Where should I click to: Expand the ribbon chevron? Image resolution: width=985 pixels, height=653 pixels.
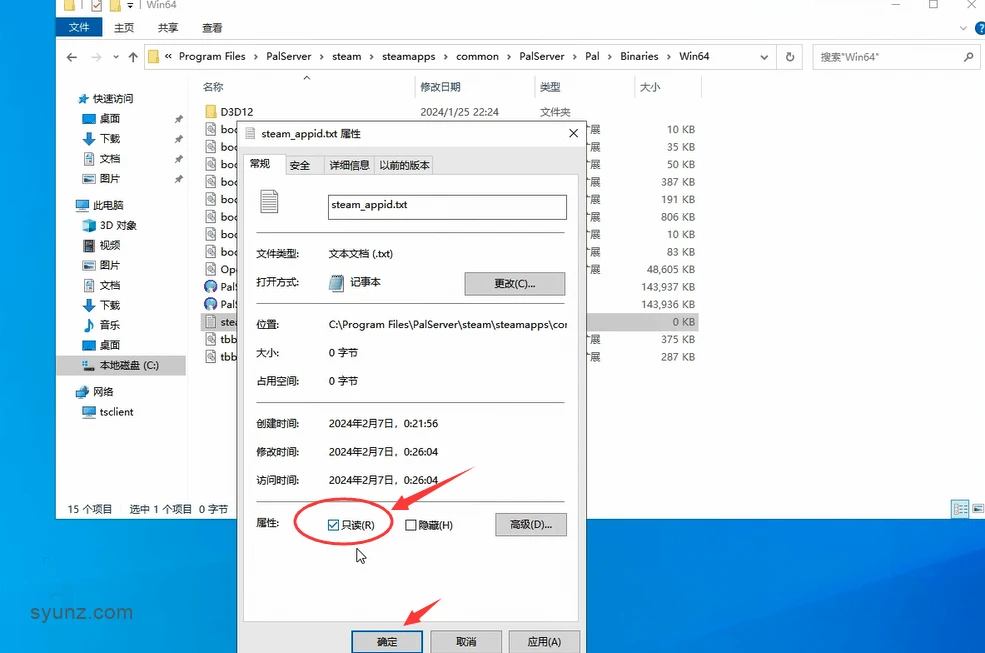pos(963,28)
